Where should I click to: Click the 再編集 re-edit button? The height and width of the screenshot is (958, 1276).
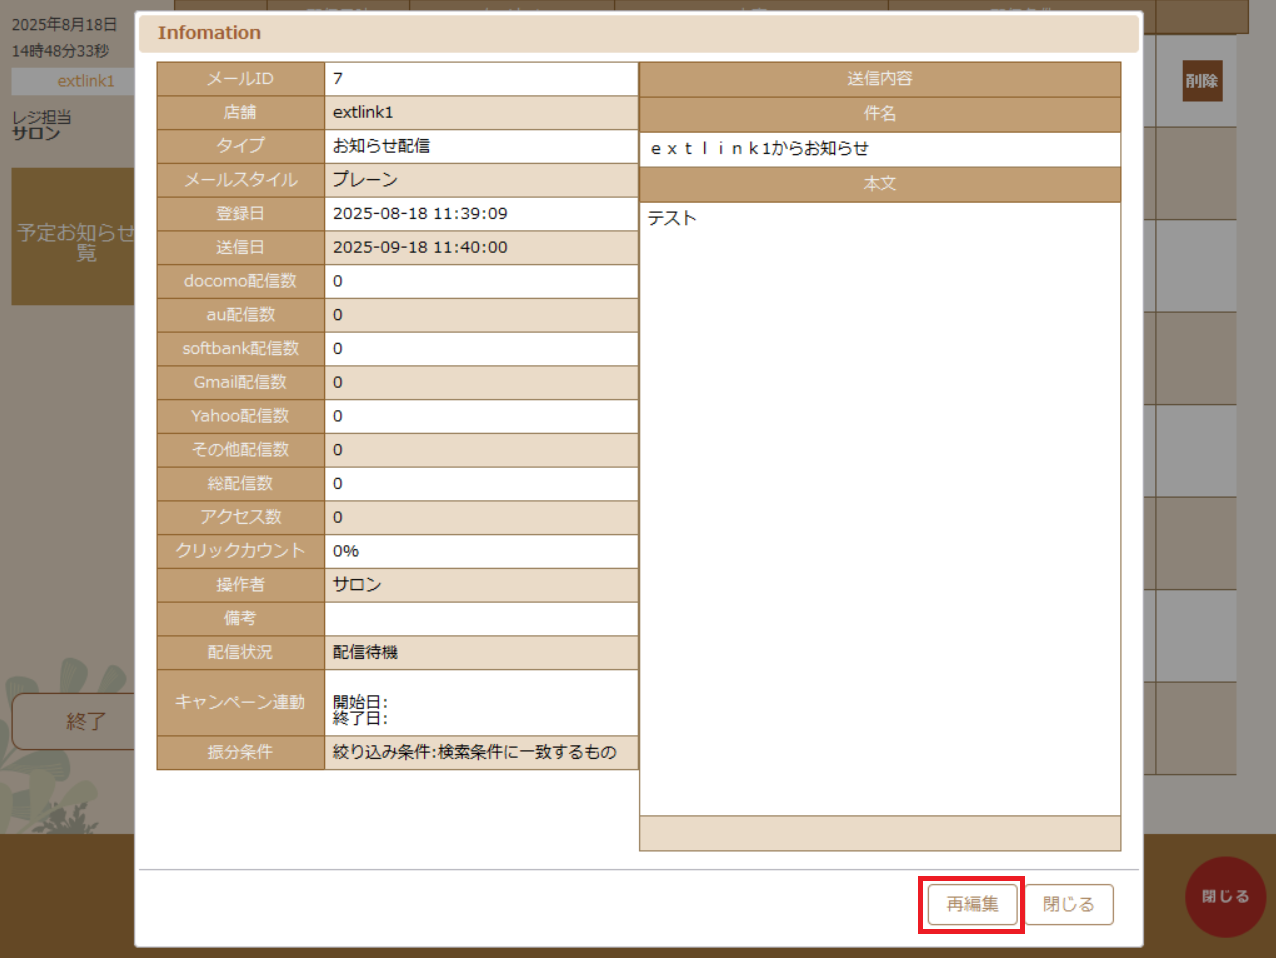[969, 903]
